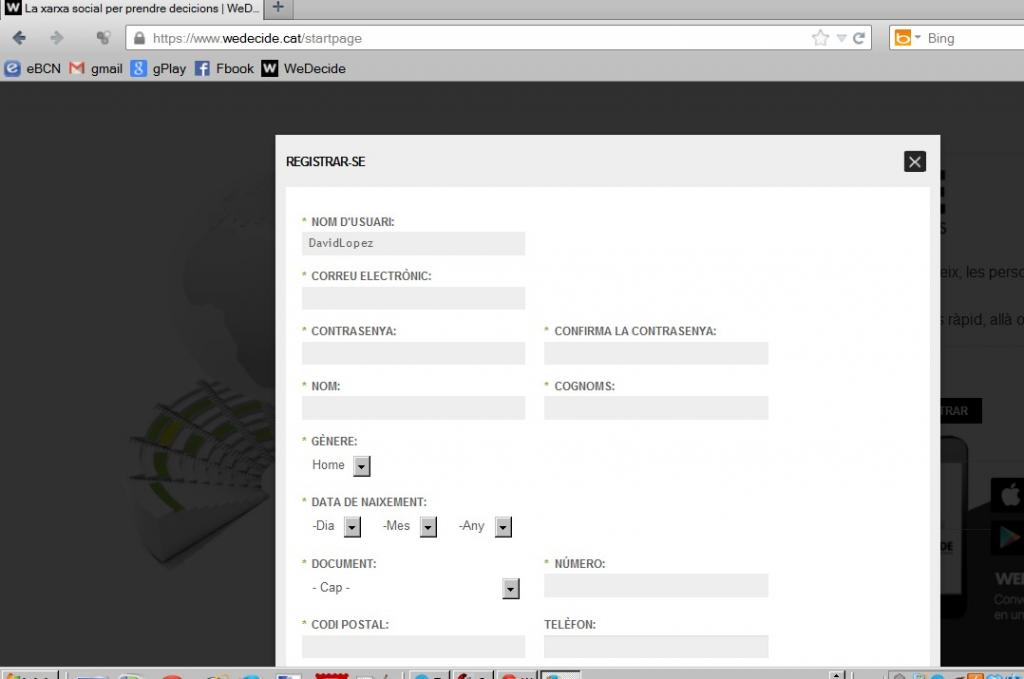Open a new tab with the plus button
This screenshot has height=679, width=1024.
(278, 7)
